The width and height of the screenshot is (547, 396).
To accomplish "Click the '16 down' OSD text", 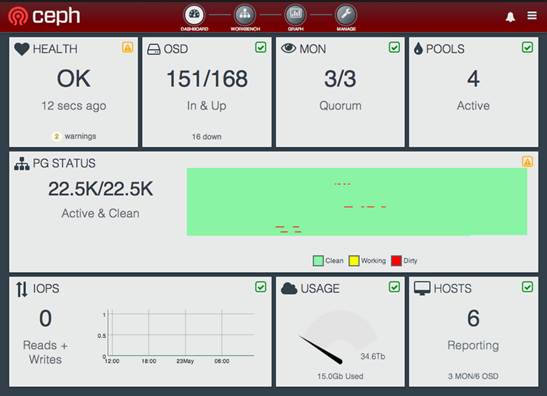I will point(207,137).
